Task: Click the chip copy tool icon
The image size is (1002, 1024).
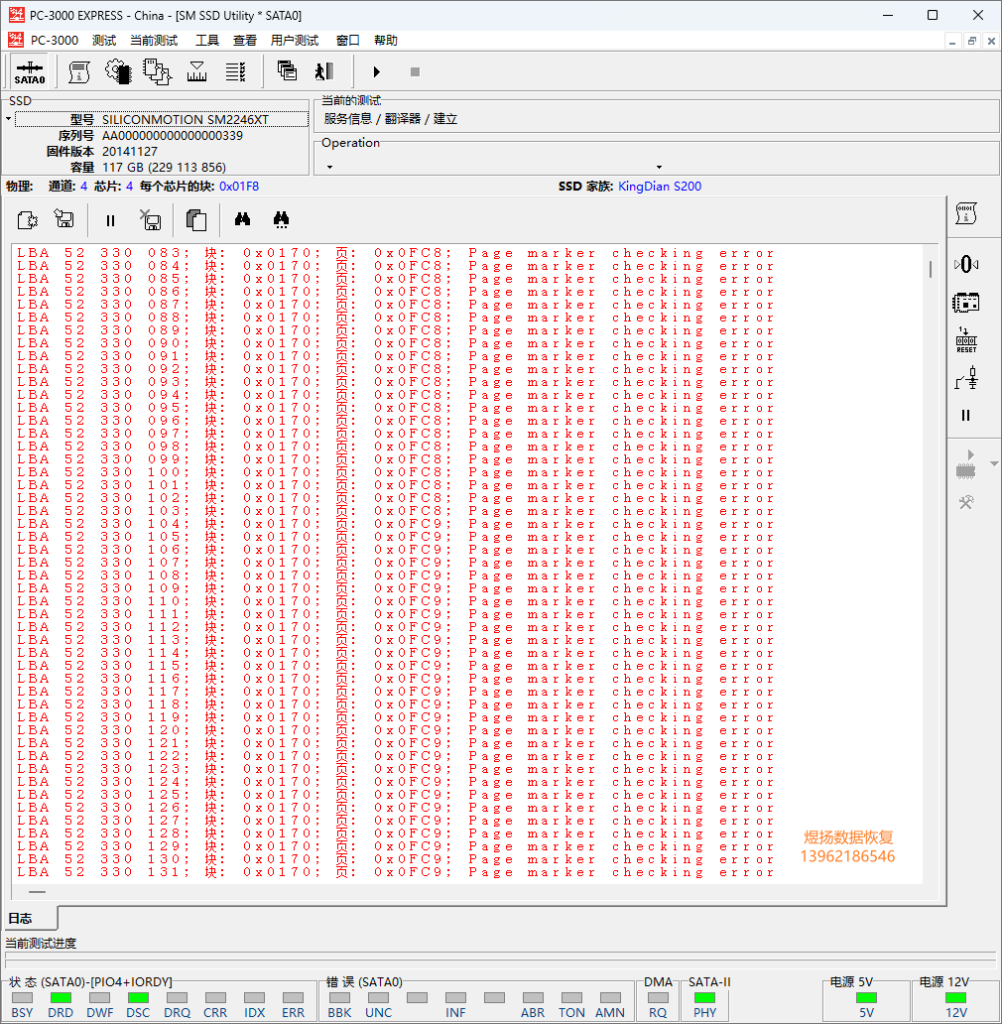Action: tap(157, 72)
